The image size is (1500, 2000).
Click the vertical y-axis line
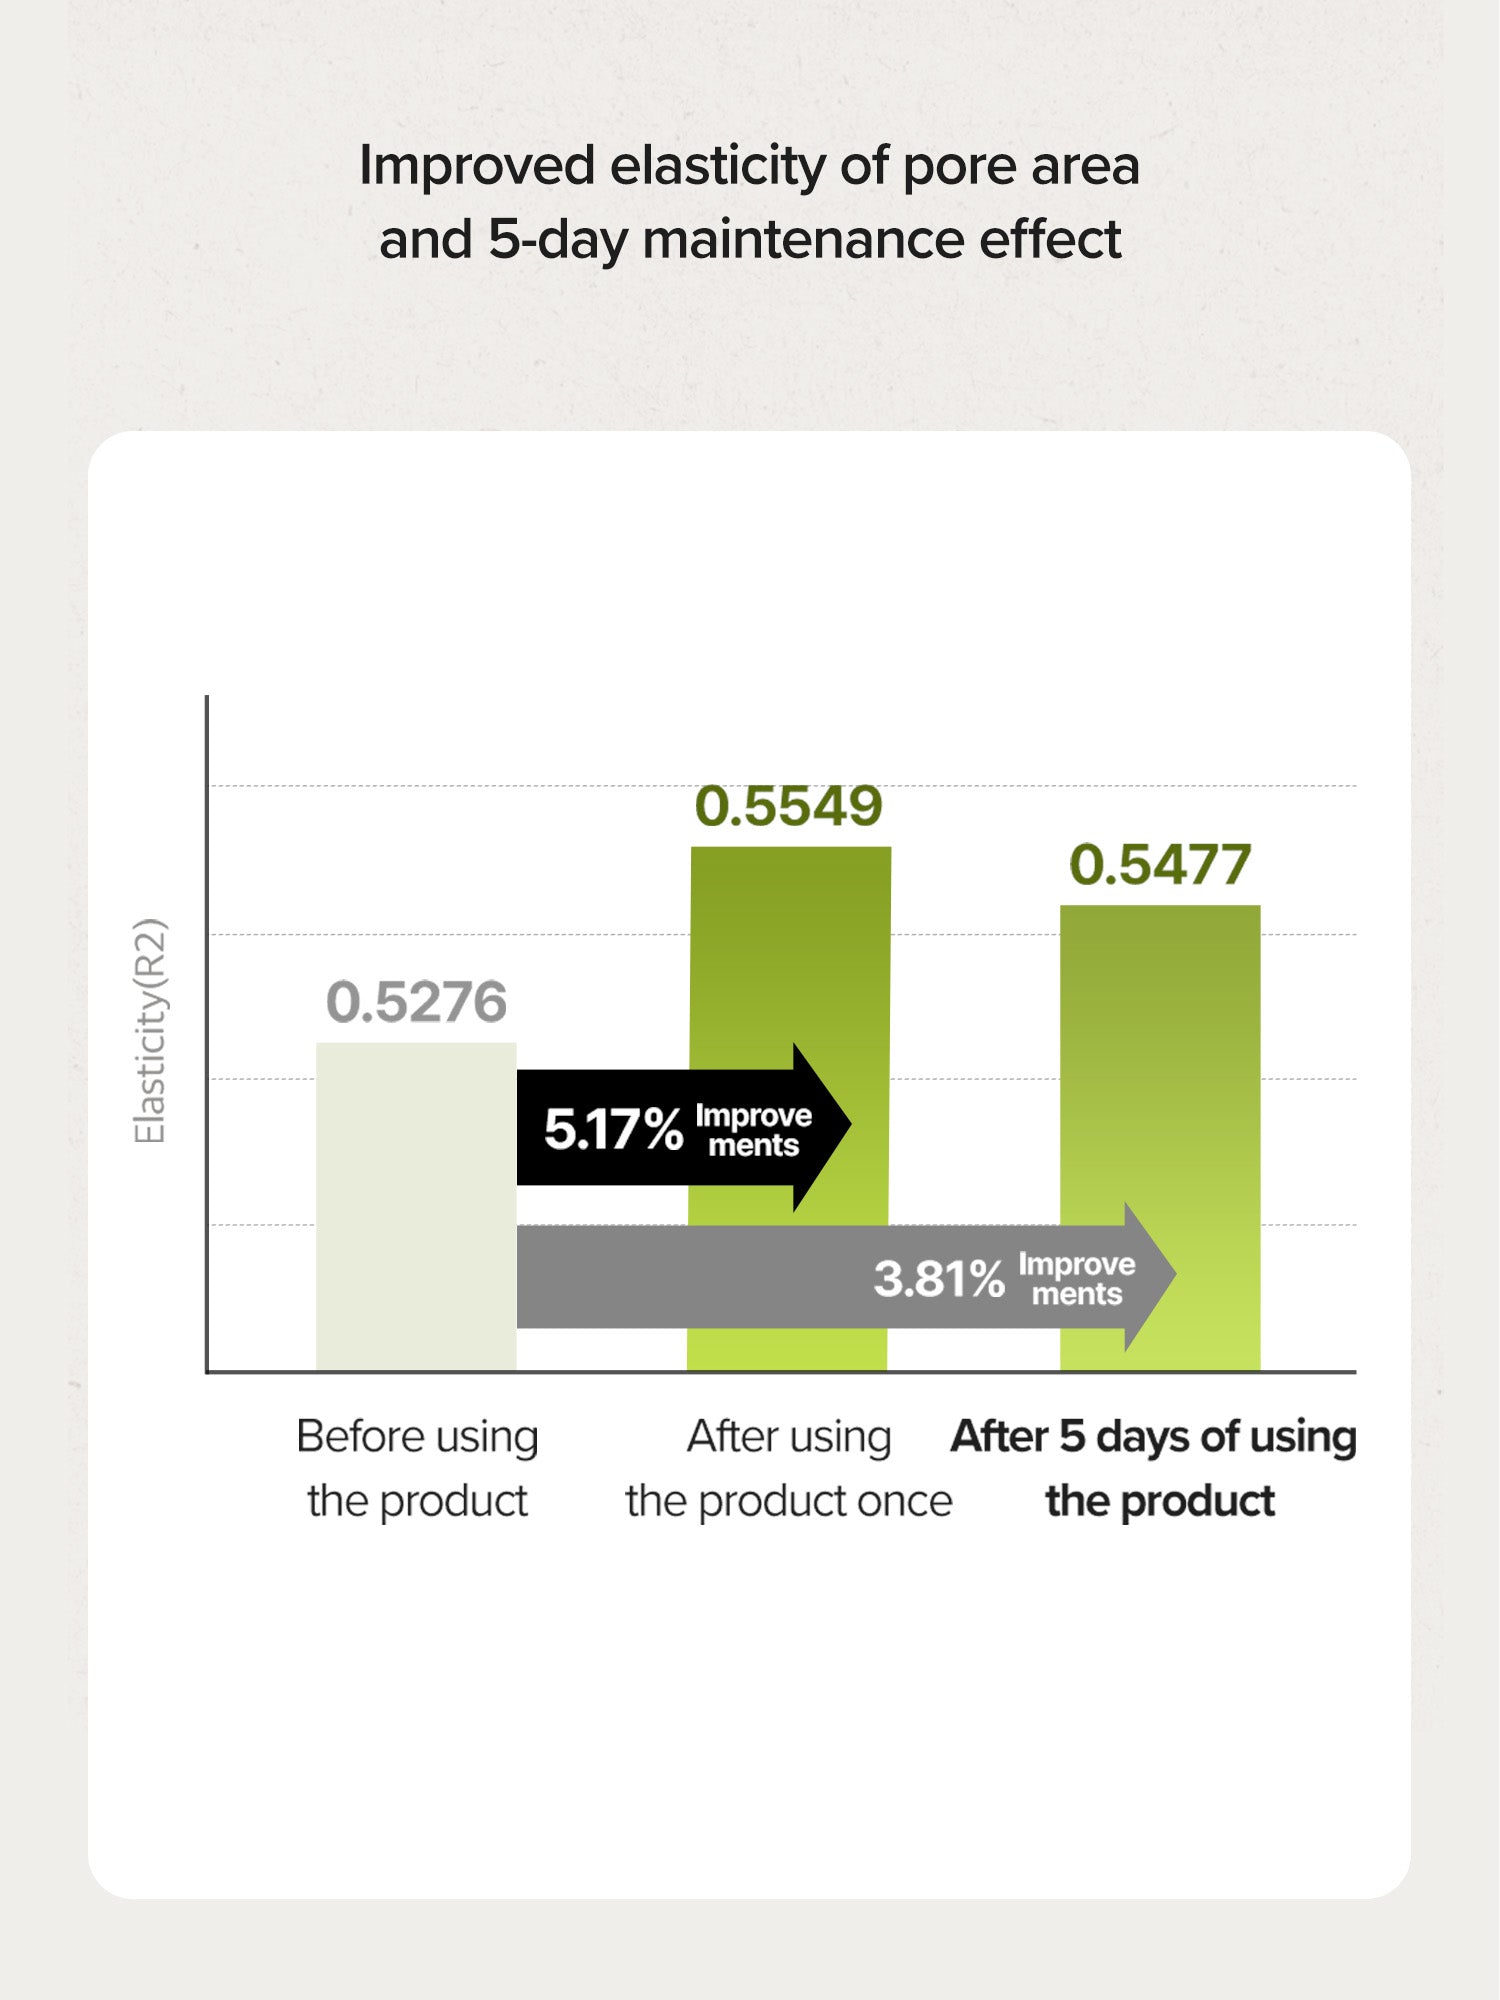pos(207,1034)
